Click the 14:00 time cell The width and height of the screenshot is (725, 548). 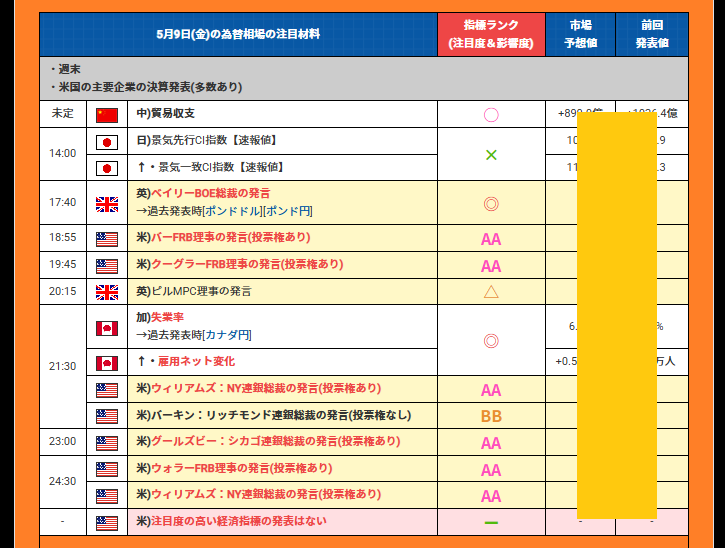63,154
